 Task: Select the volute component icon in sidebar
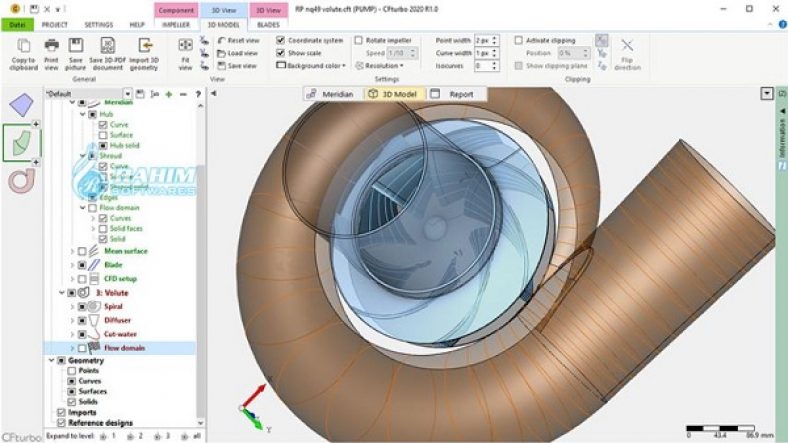21,181
